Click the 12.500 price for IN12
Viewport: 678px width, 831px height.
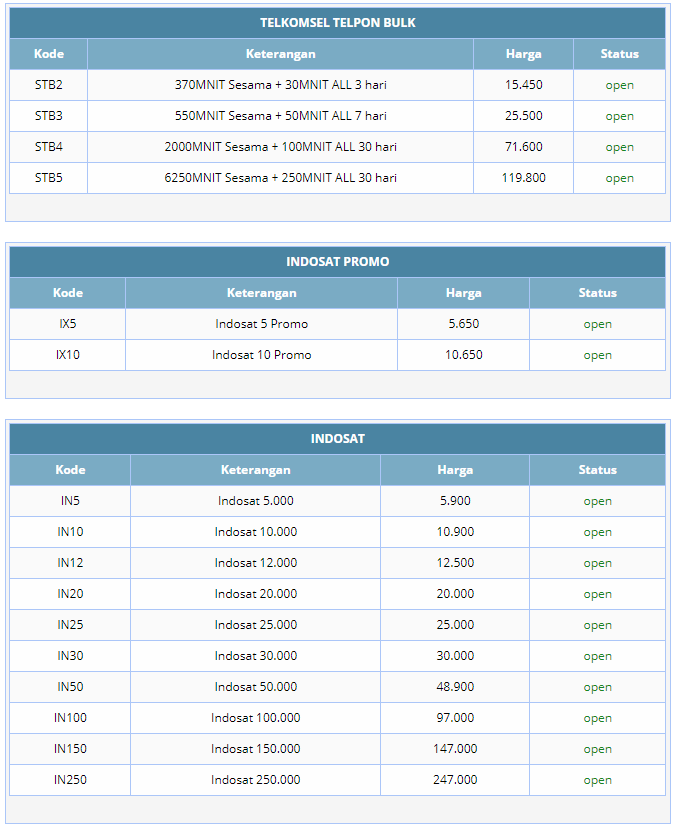(x=455, y=563)
